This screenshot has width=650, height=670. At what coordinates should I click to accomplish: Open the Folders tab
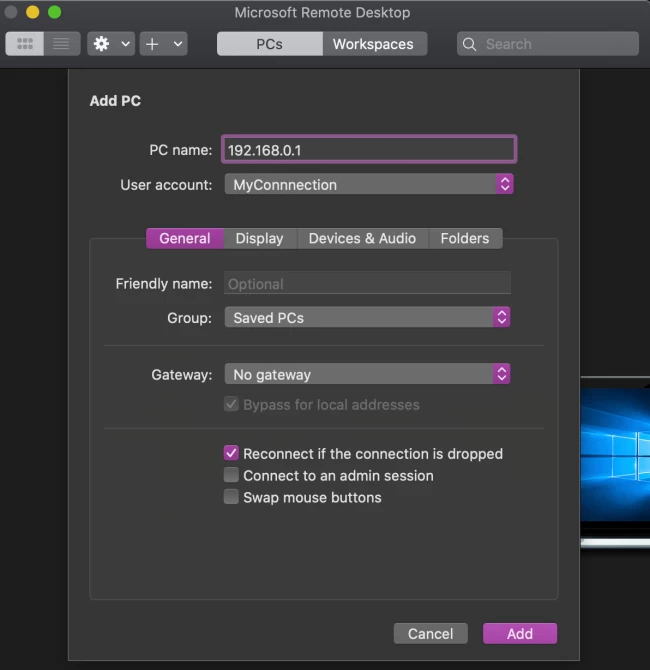tap(465, 238)
